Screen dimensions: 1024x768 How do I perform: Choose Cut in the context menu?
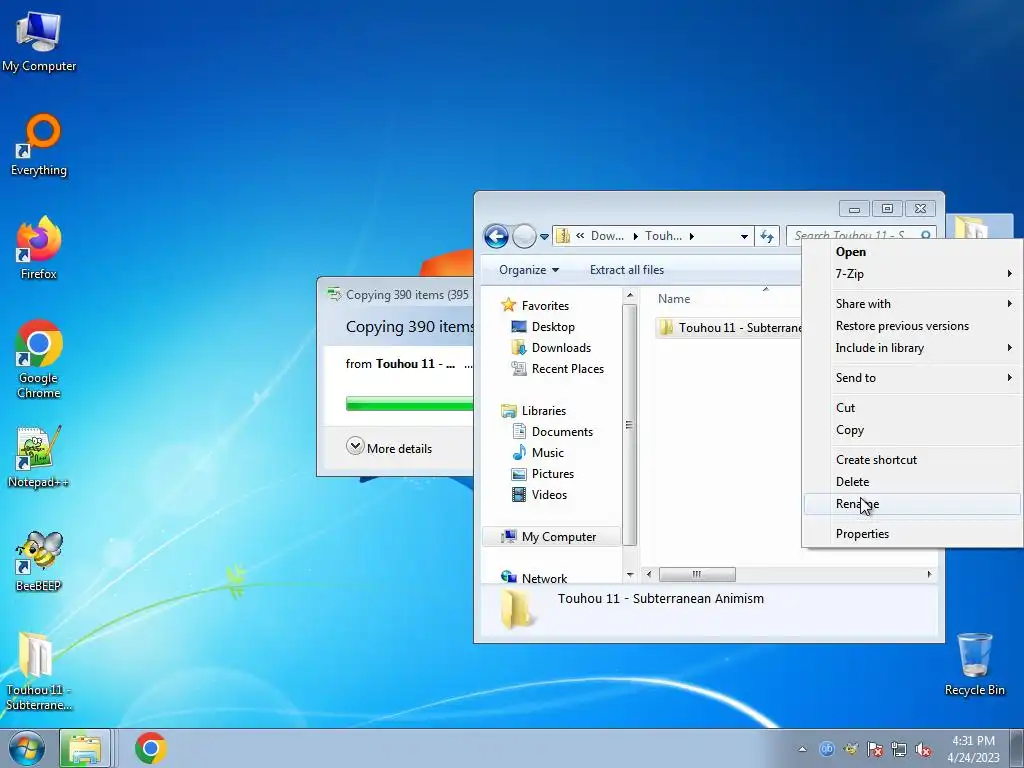(x=913, y=408)
